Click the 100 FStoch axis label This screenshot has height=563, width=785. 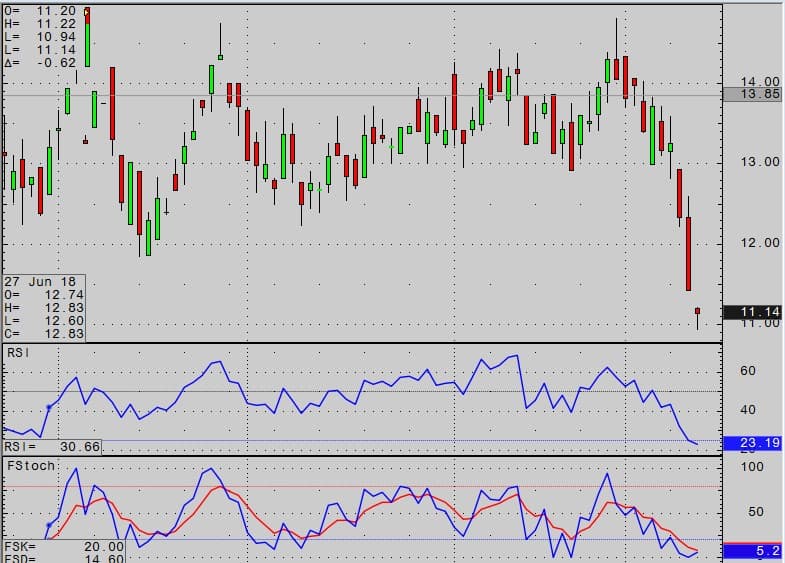(x=752, y=467)
